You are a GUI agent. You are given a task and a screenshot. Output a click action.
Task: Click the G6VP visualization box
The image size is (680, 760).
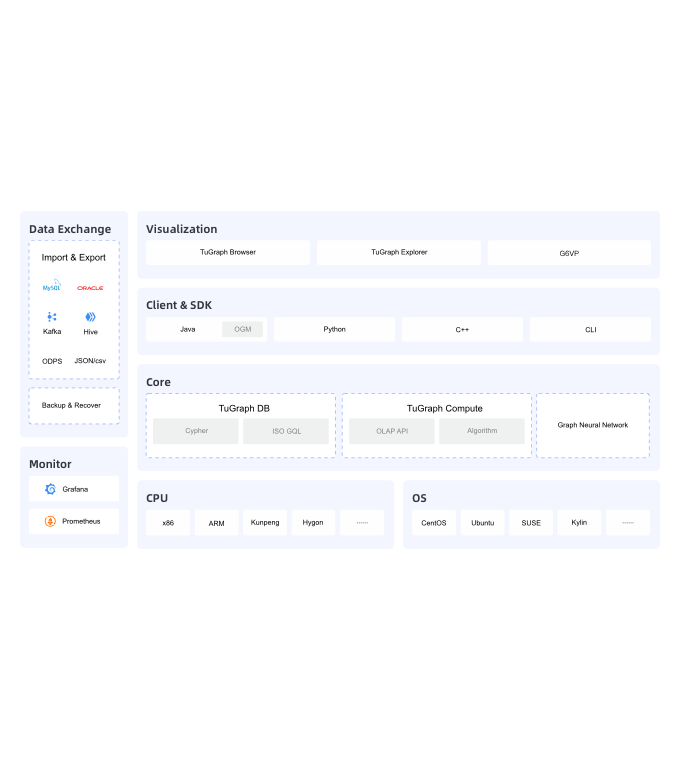click(569, 253)
